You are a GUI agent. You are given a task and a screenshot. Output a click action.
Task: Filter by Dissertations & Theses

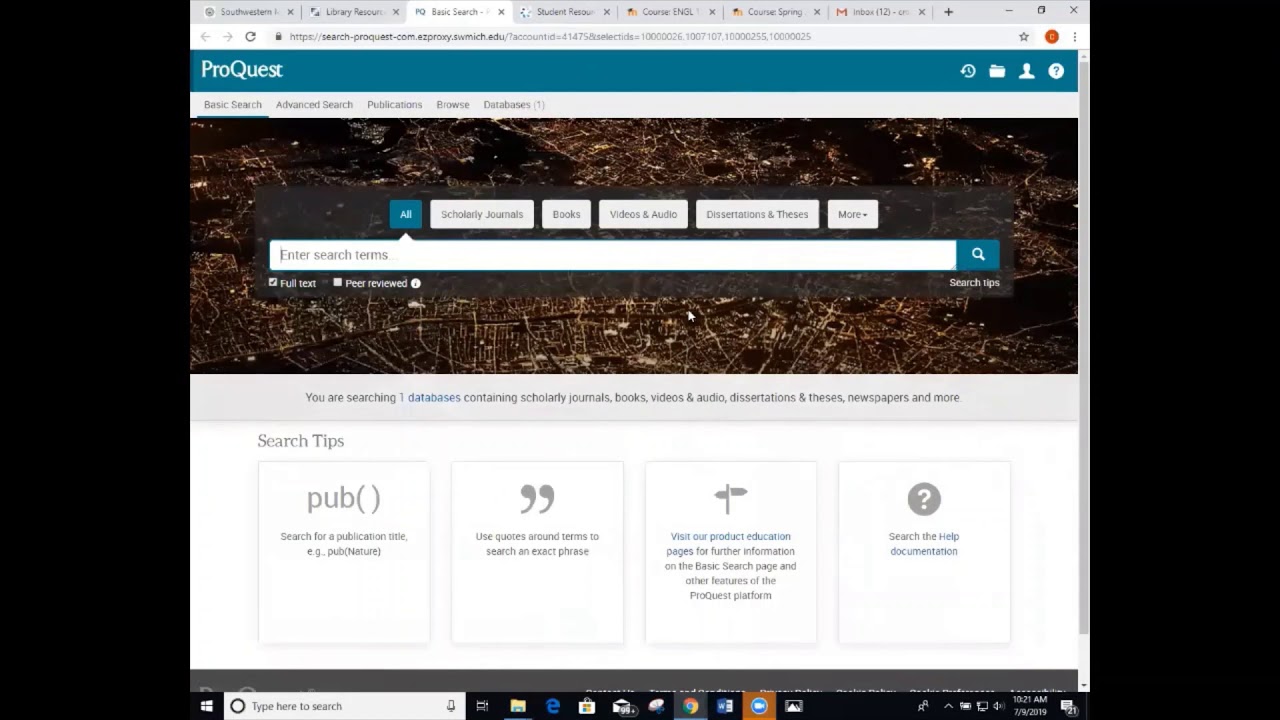point(757,214)
